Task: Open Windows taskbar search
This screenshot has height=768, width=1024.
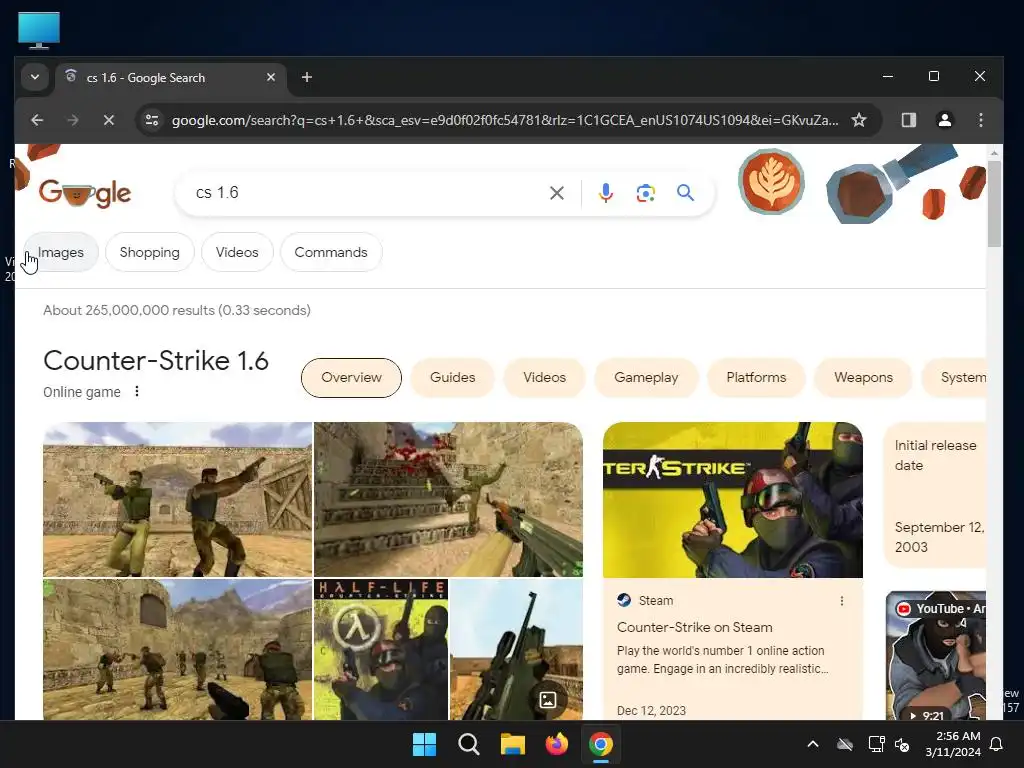Action: [469, 744]
